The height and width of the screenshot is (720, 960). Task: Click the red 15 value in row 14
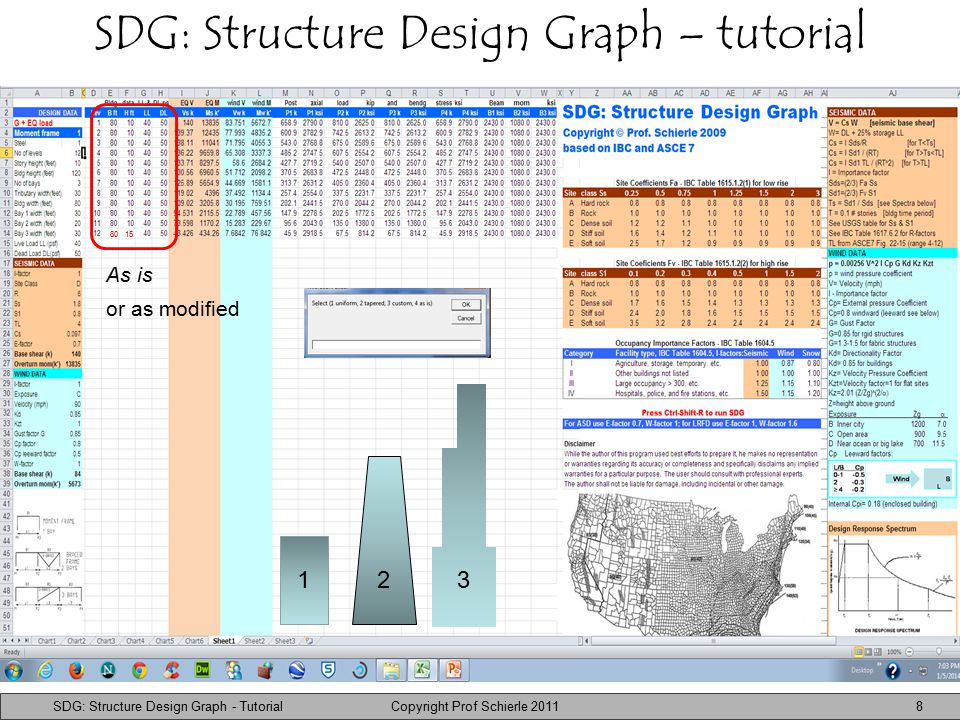[129, 234]
